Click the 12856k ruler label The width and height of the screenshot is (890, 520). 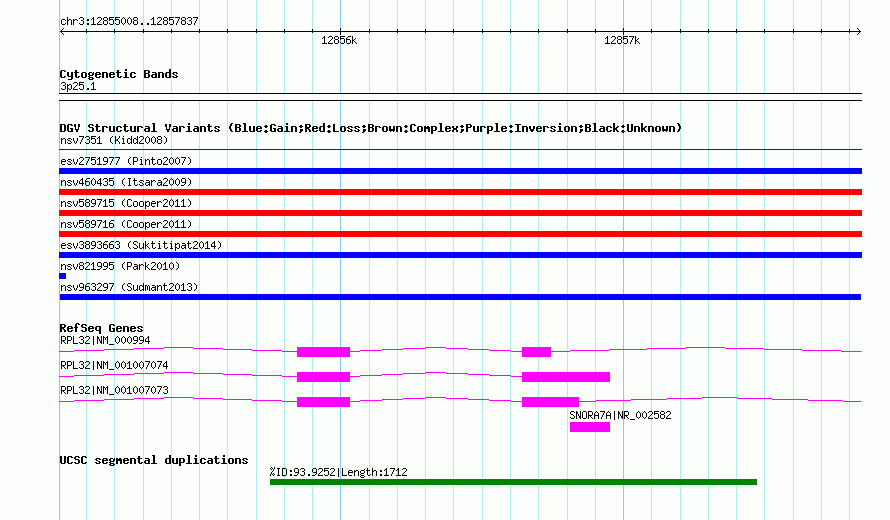[x=339, y=40]
